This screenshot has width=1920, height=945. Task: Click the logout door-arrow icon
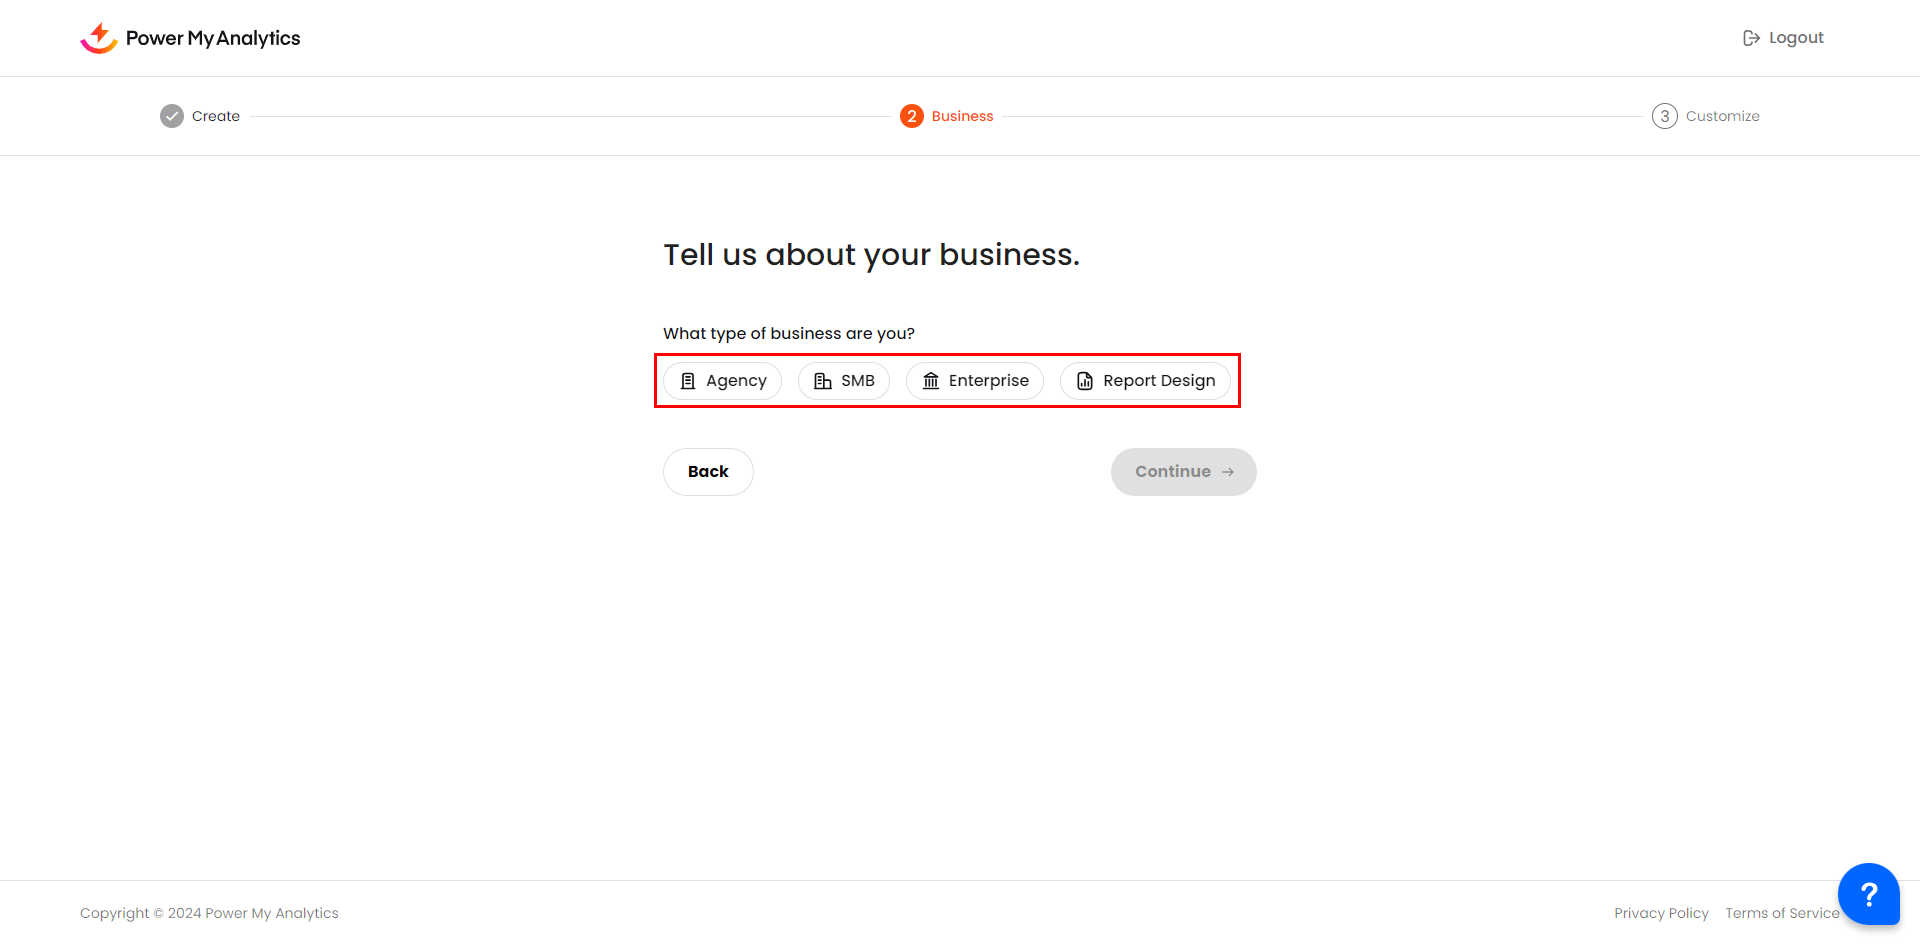[x=1751, y=38]
